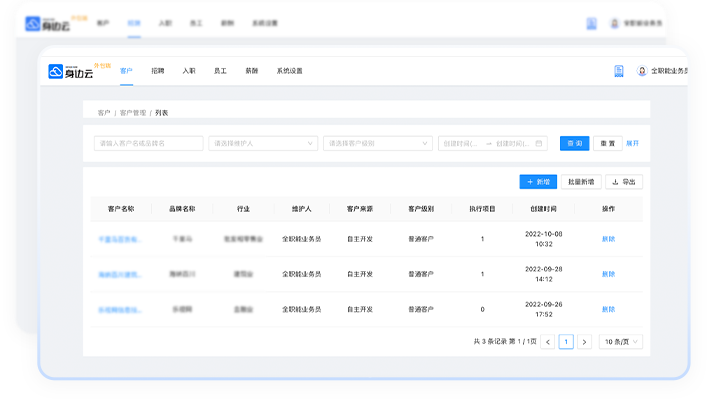Screen dimensions: 707x399
Task: Open the 10 条/页 page size dropdown
Action: pyautogui.click(x=621, y=342)
